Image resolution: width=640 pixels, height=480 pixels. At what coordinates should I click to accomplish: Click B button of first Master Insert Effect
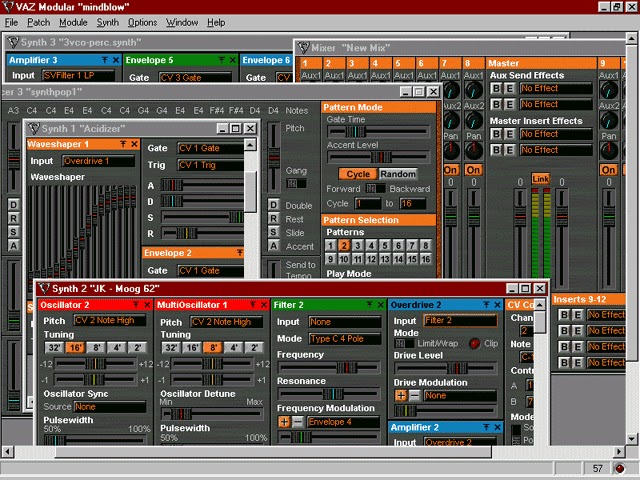496,134
